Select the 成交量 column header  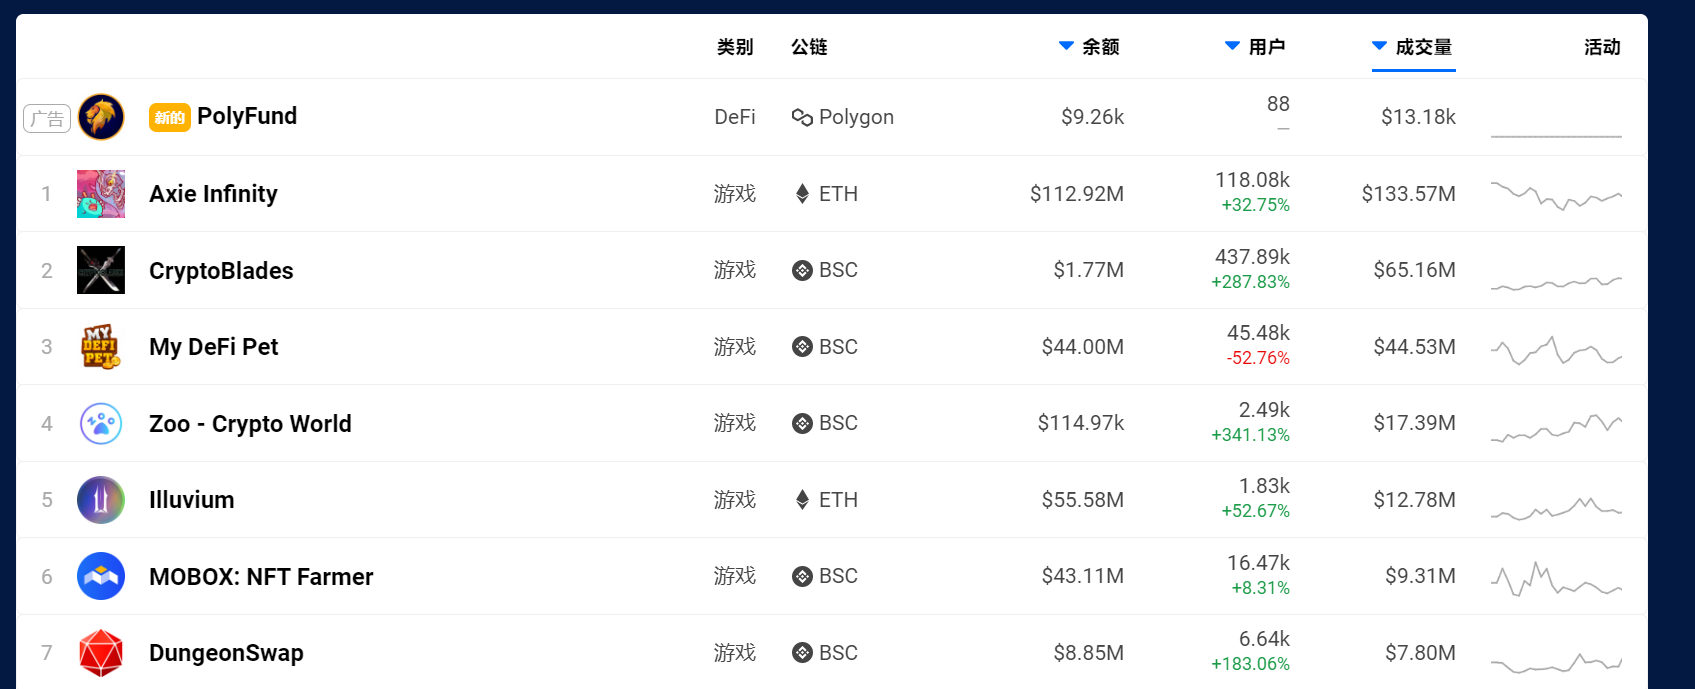1424,47
